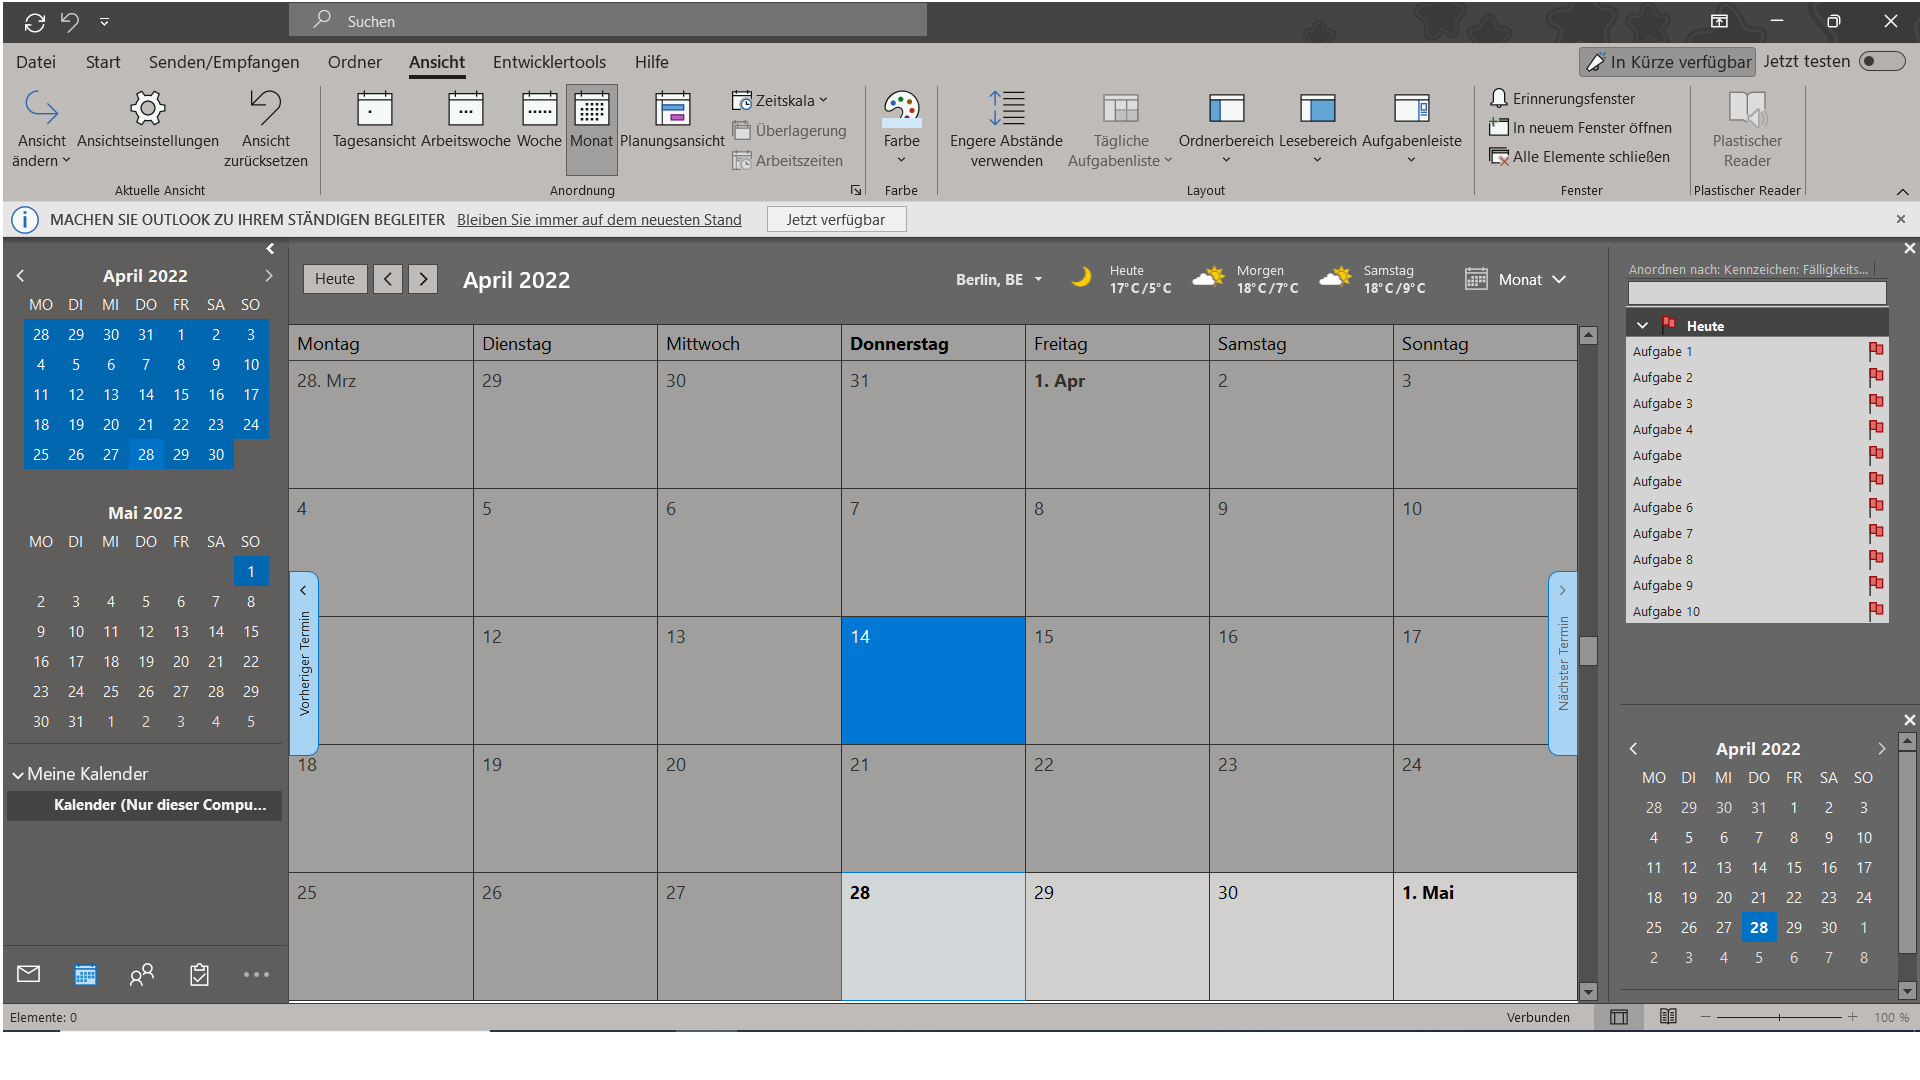Screen dimensions: 1920x1080
Task: Click the Suchen search field
Action: (x=610, y=21)
